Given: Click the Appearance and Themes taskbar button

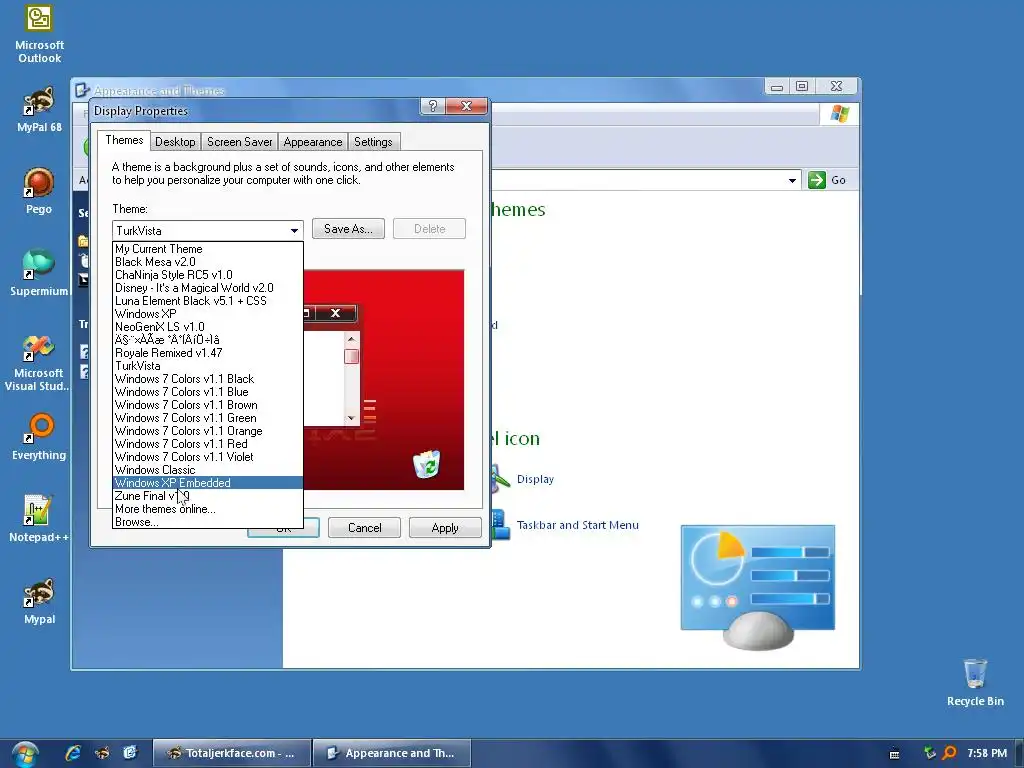Looking at the screenshot, I should [x=392, y=753].
